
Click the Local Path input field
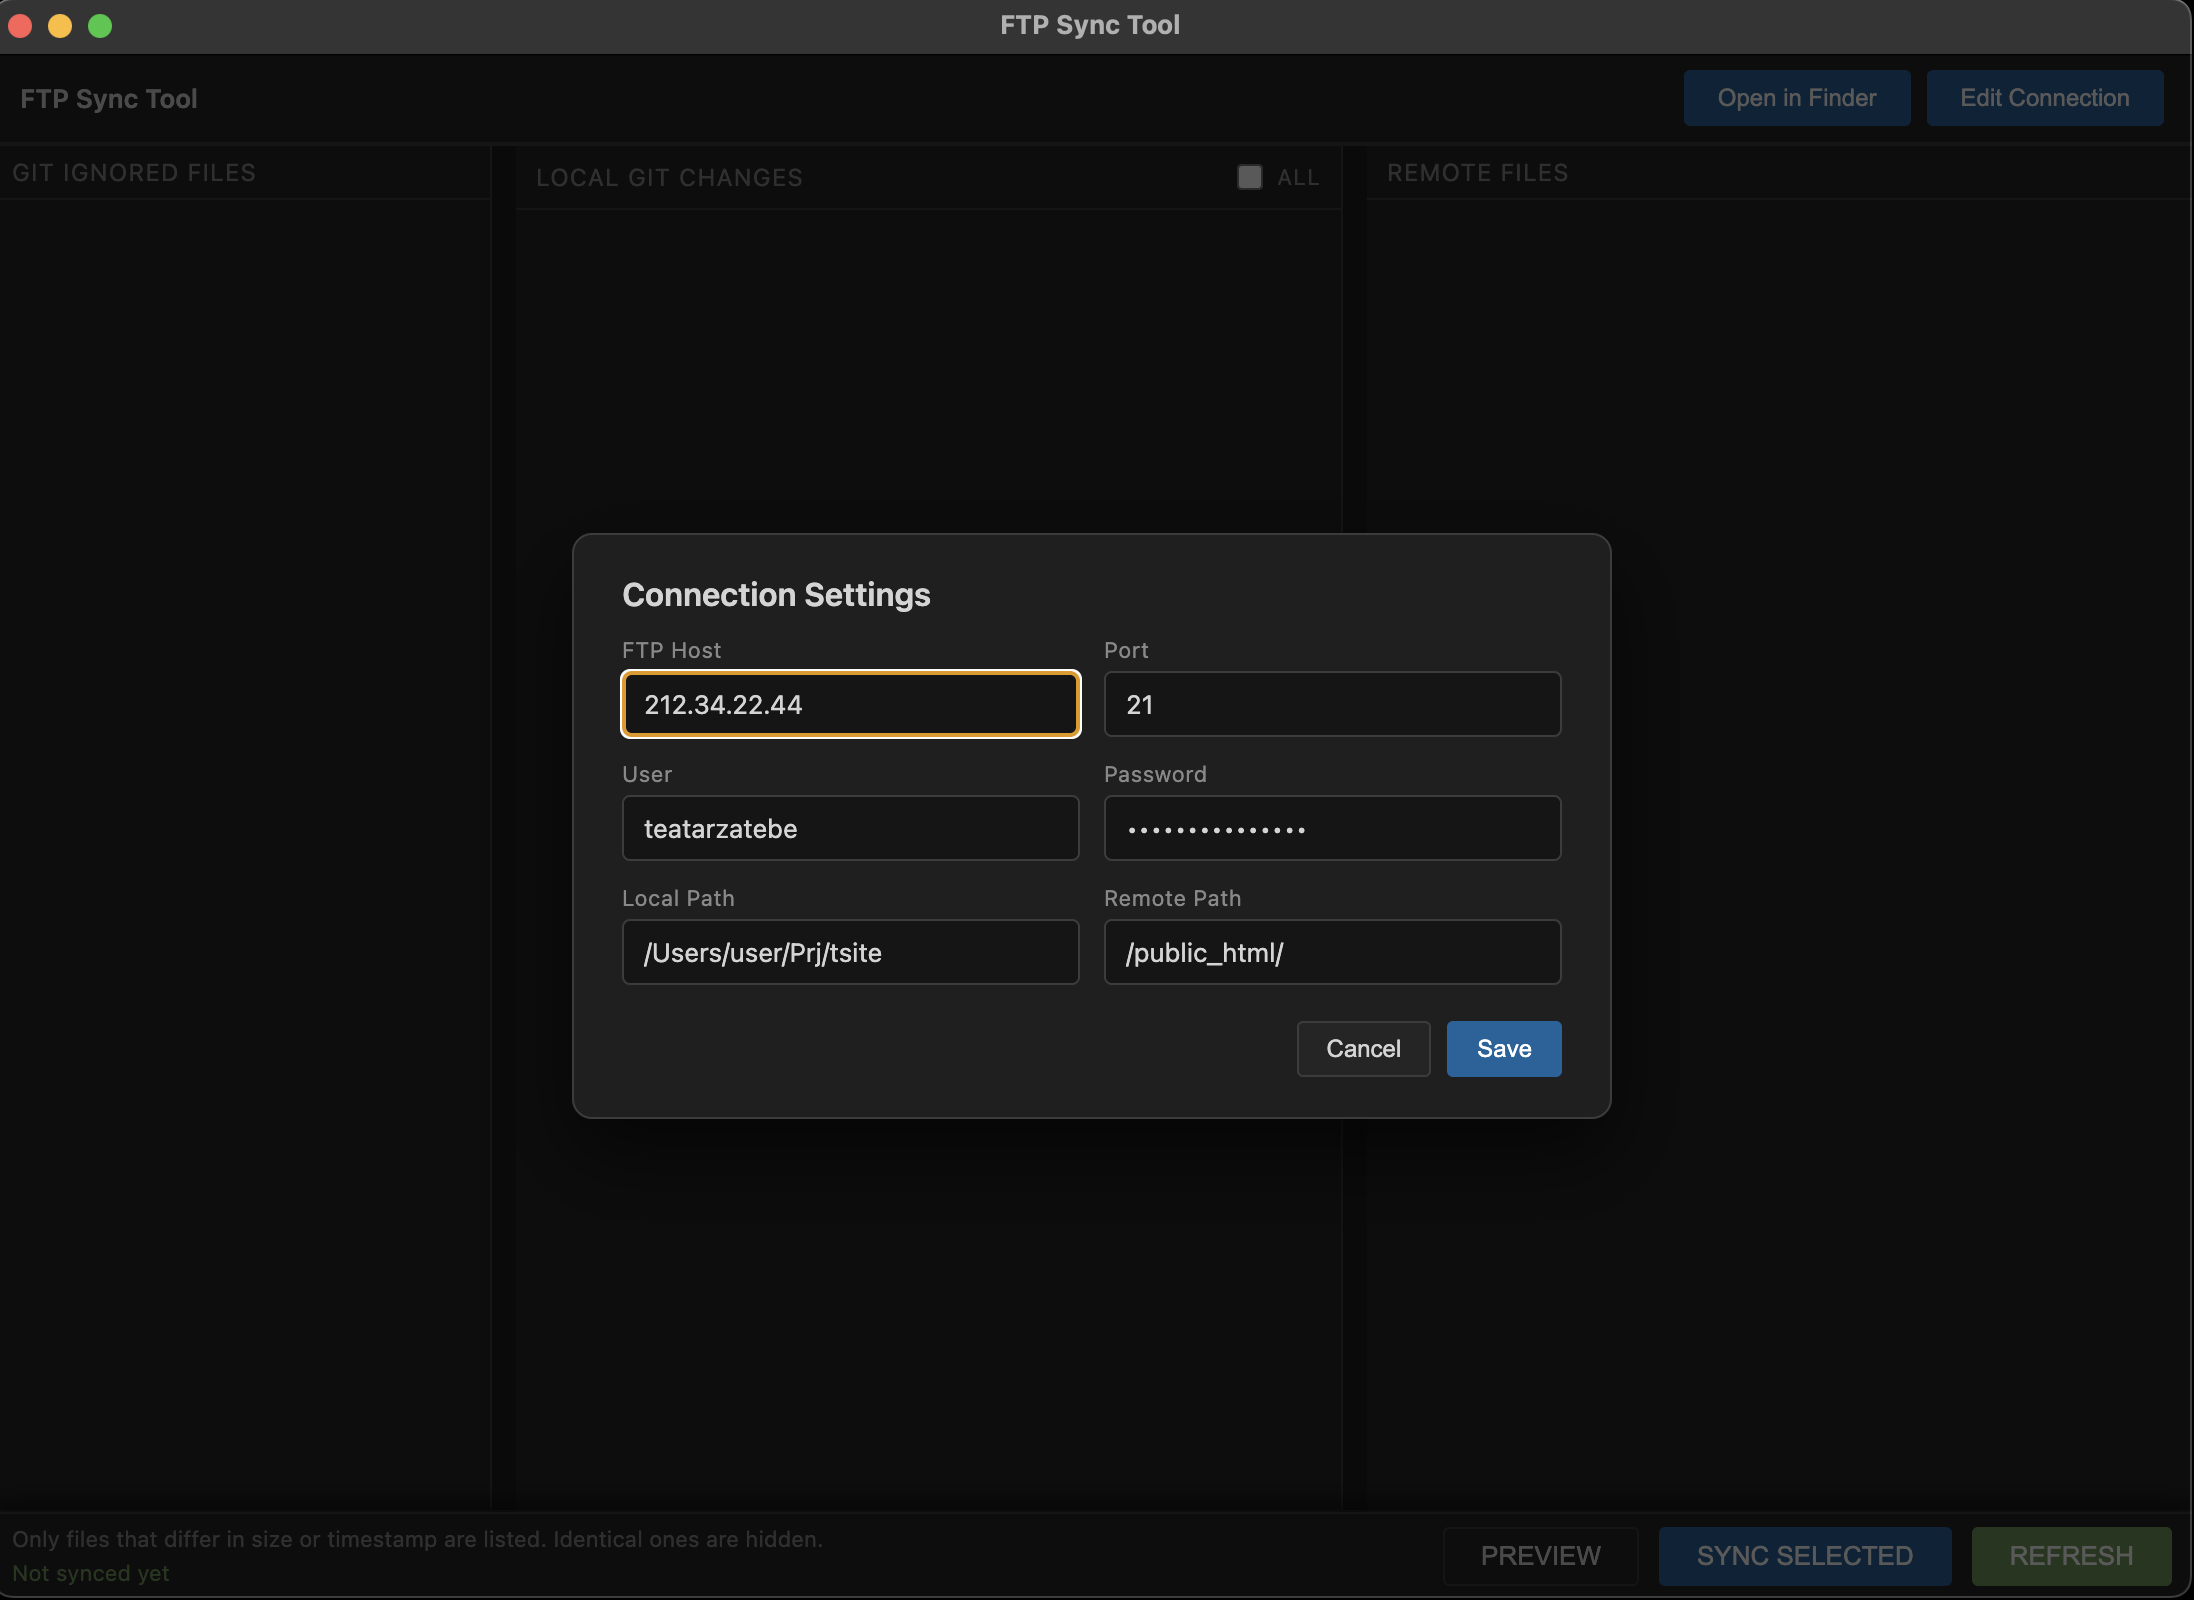point(850,952)
